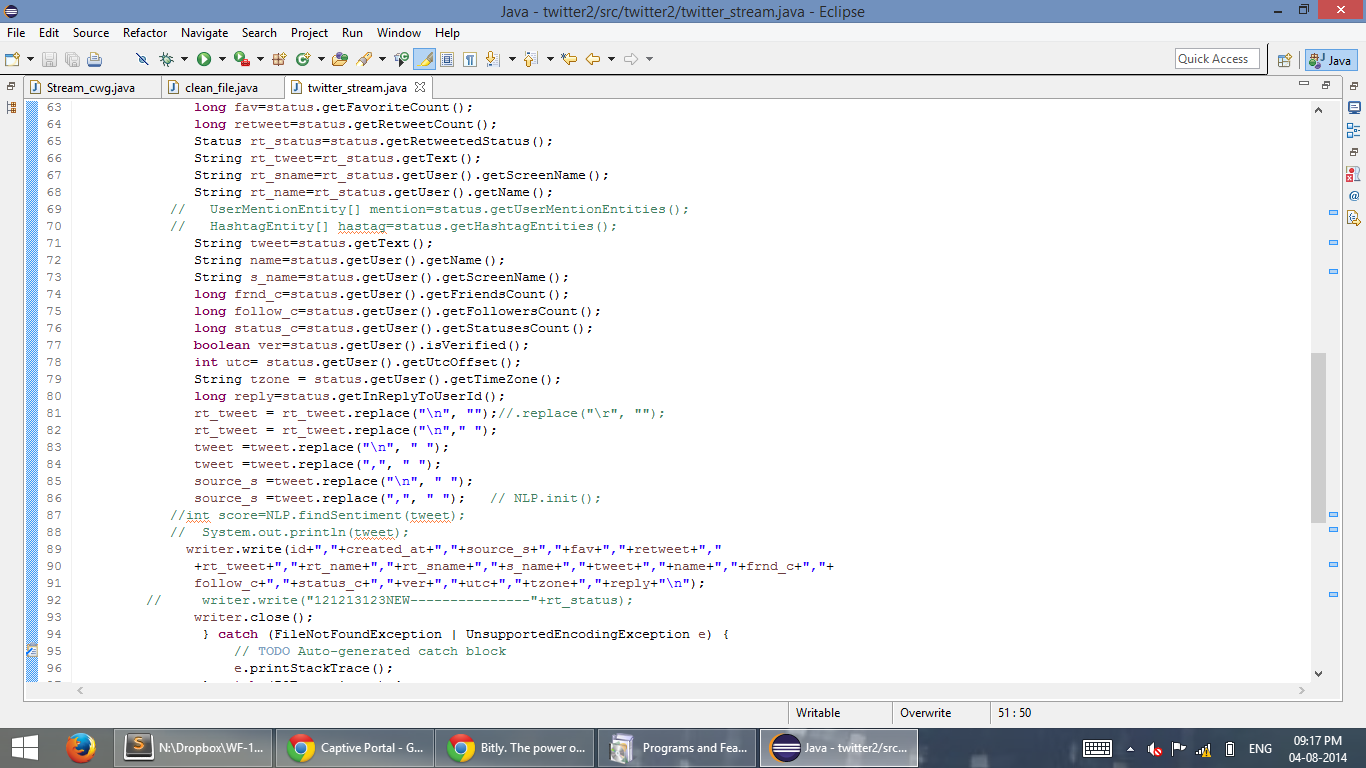
Task: Toggle Mark Occurrences highlighter button
Action: click(x=424, y=59)
